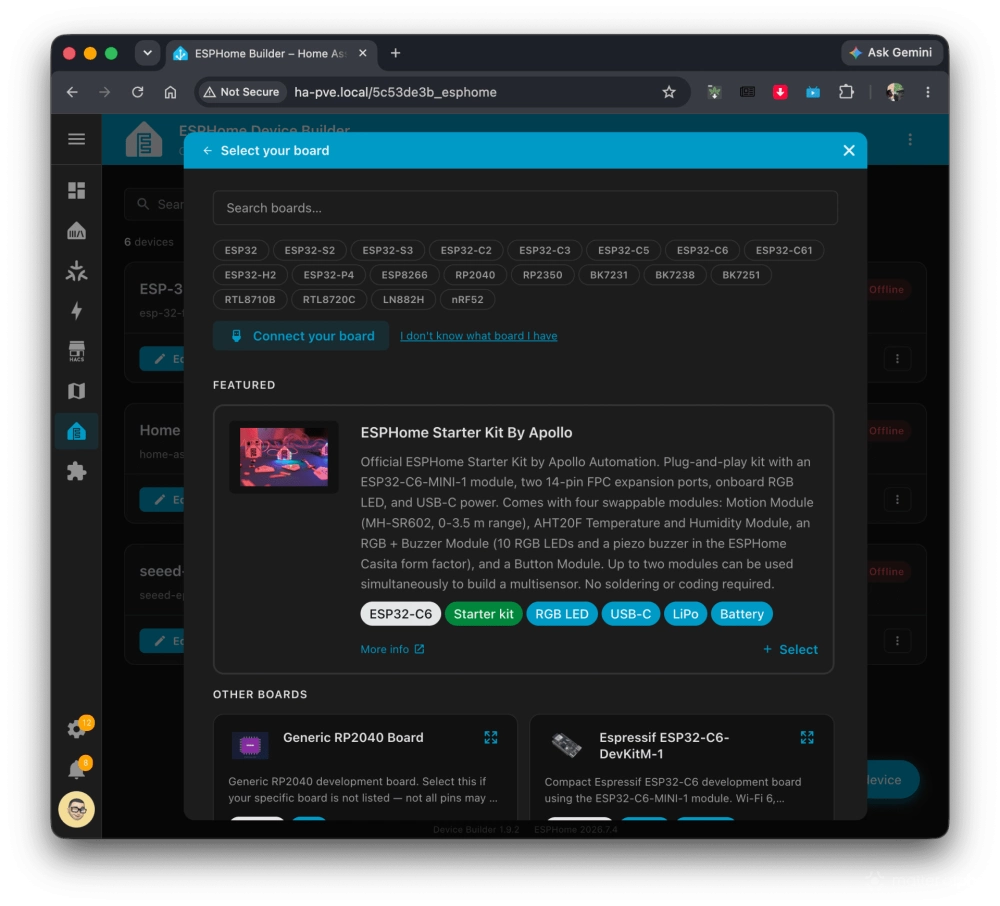Image resolution: width=1000 pixels, height=906 pixels.
Task: Open a new browser tab
Action: click(x=395, y=53)
